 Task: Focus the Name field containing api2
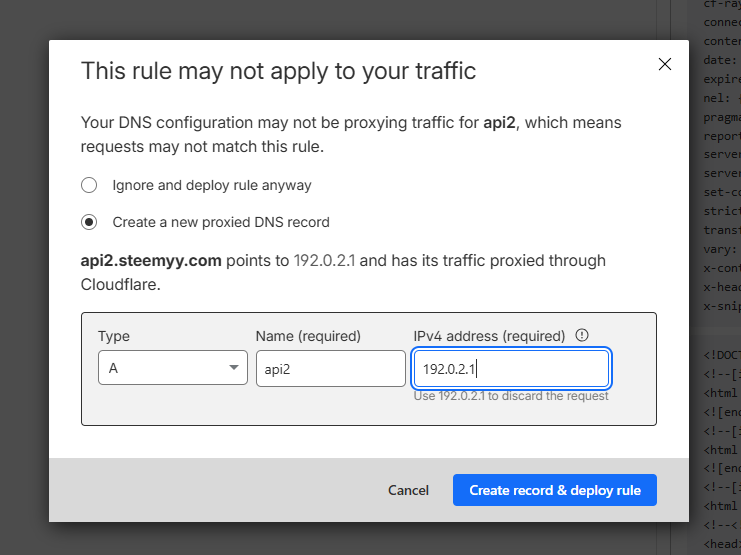(x=330, y=368)
